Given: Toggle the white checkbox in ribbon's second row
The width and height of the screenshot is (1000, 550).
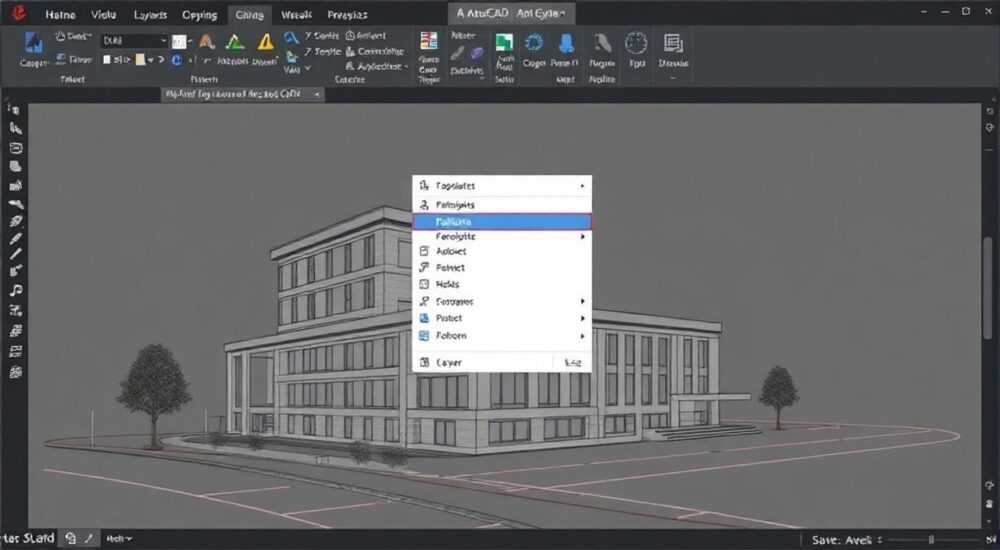Looking at the screenshot, I should (x=107, y=60).
